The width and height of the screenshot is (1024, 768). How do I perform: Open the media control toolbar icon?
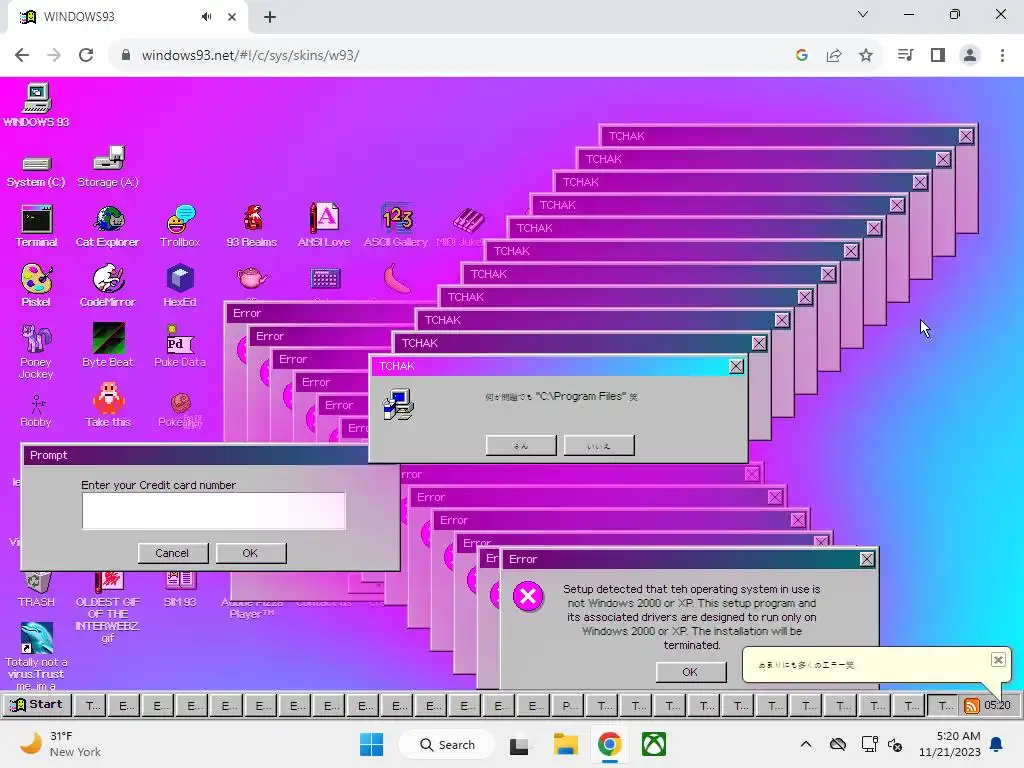[905, 56]
